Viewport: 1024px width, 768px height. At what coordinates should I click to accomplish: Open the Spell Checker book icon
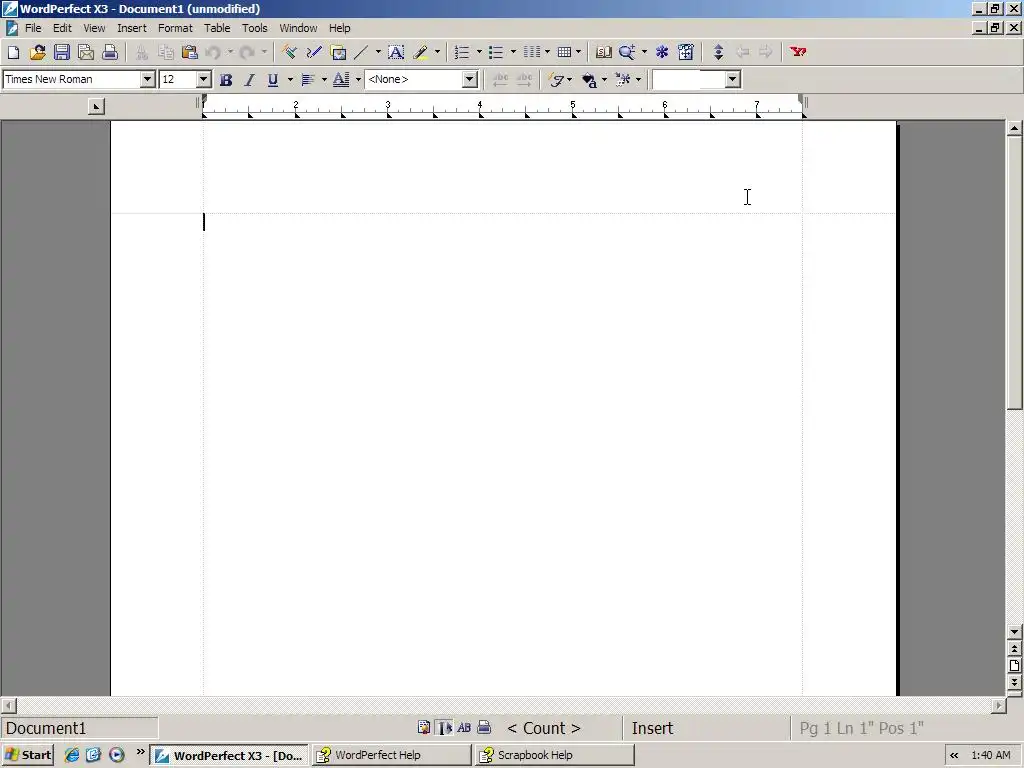coord(603,52)
